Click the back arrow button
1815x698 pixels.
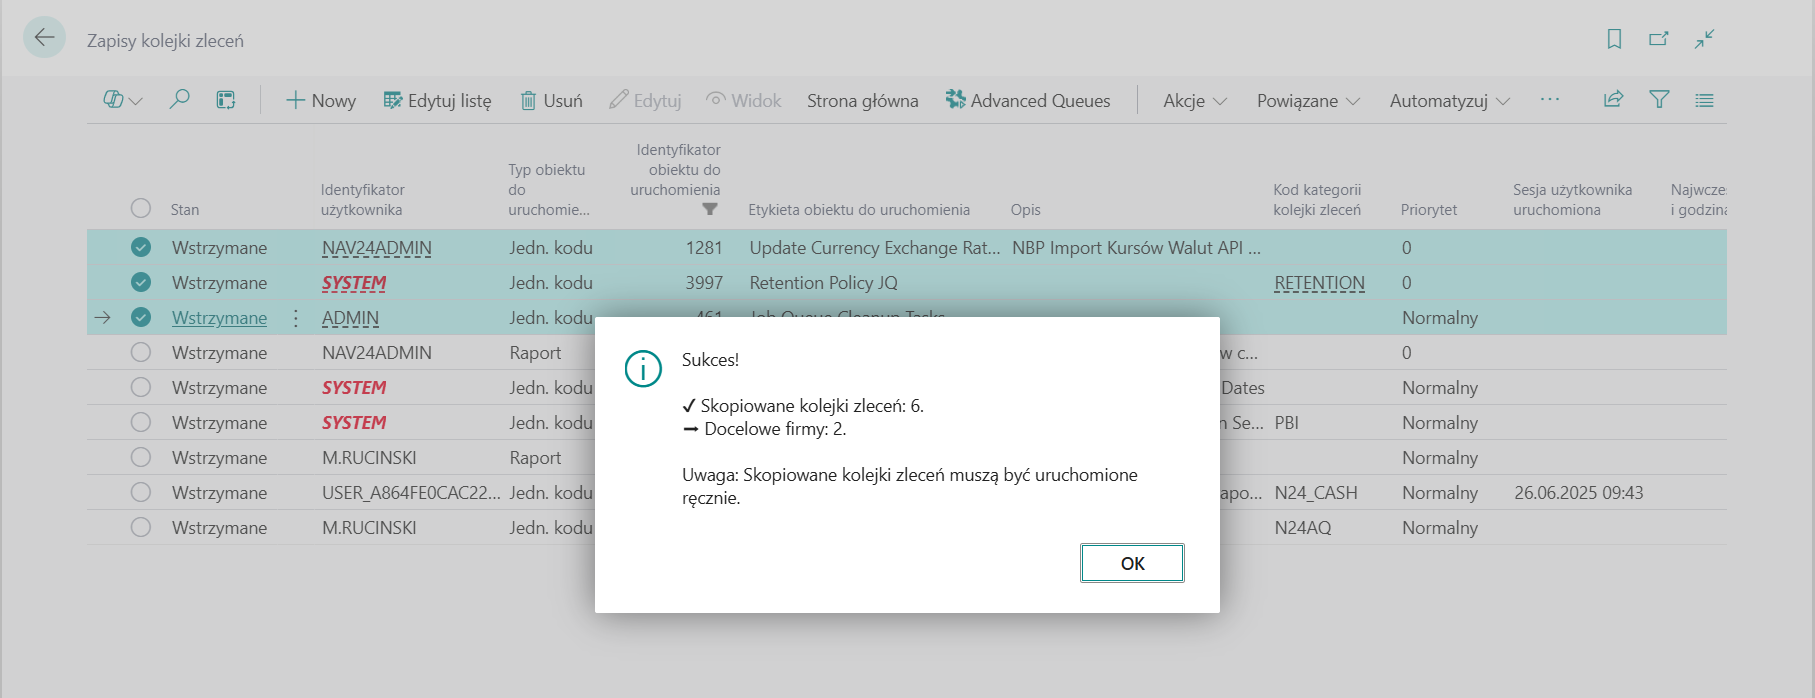tap(44, 38)
